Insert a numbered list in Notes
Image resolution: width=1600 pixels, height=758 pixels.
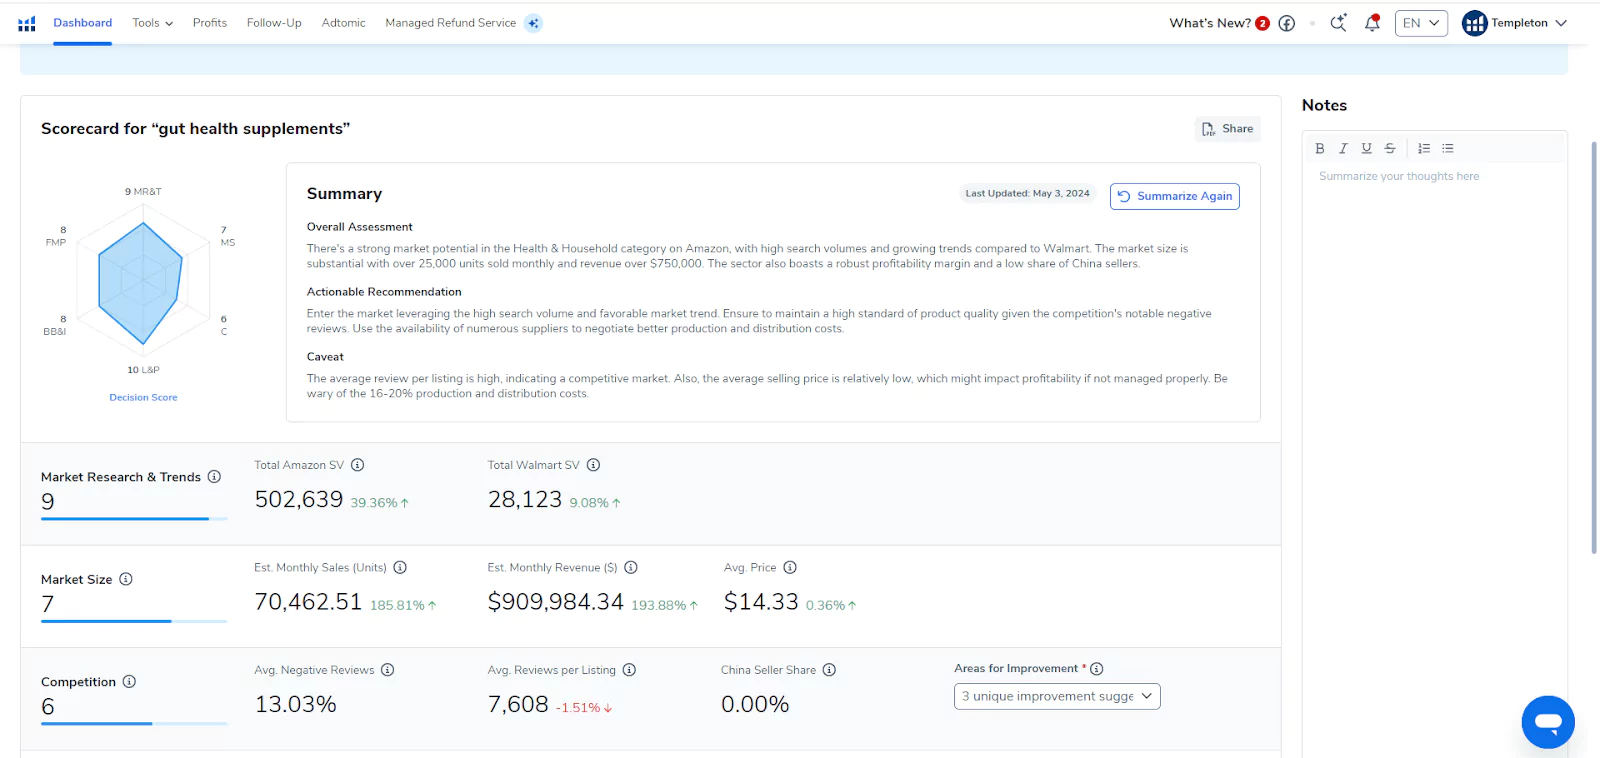pyautogui.click(x=1424, y=148)
